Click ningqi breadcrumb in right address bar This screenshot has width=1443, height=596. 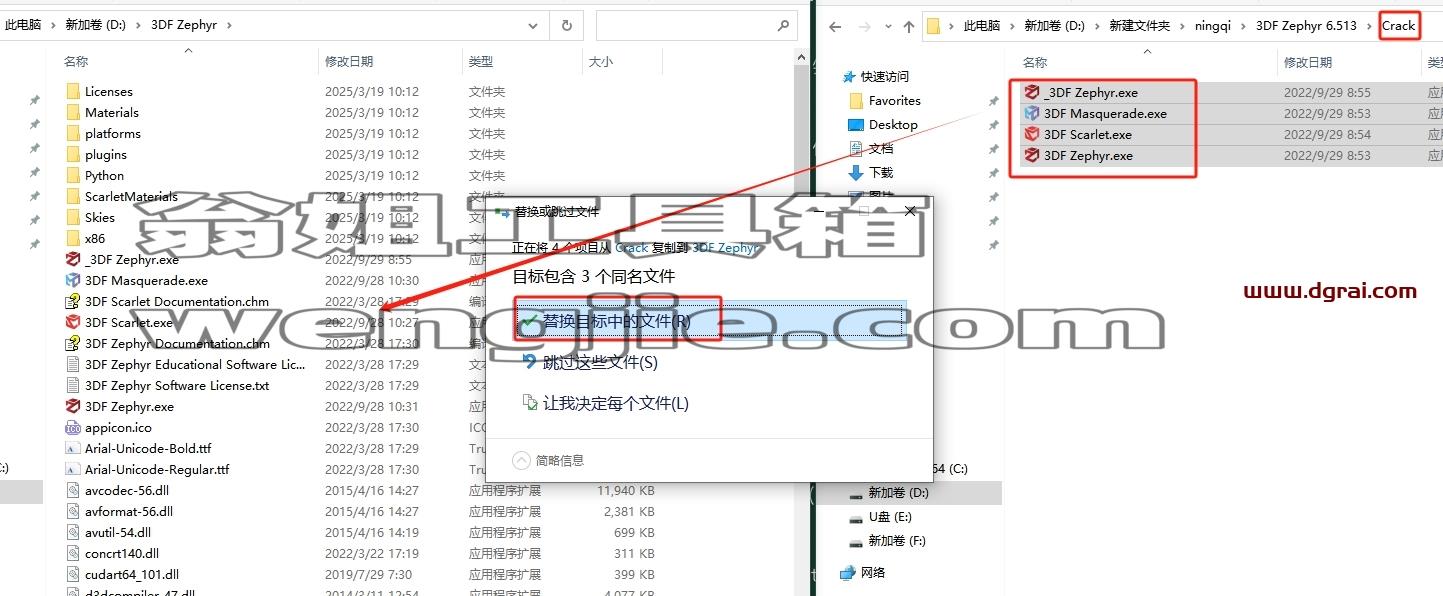[x=1215, y=26]
